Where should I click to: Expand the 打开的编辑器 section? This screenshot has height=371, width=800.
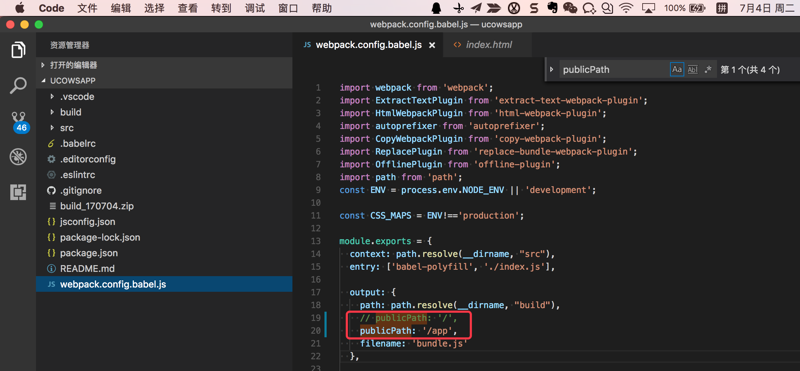coord(73,65)
